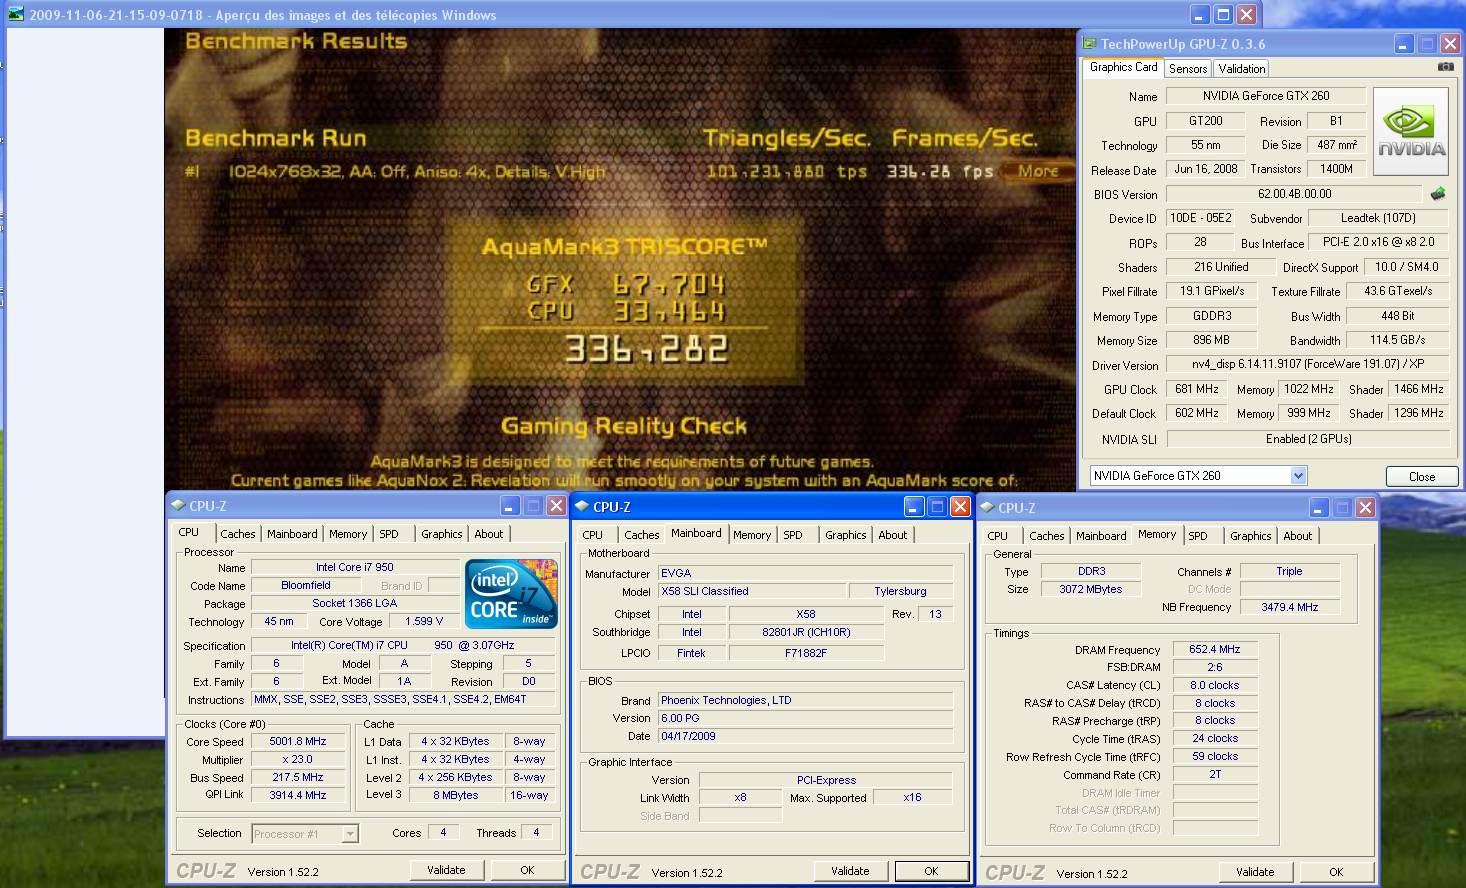1466x888 pixels.
Task: Open SPD tab in CPU-Z Mainboard window
Action: coord(793,535)
